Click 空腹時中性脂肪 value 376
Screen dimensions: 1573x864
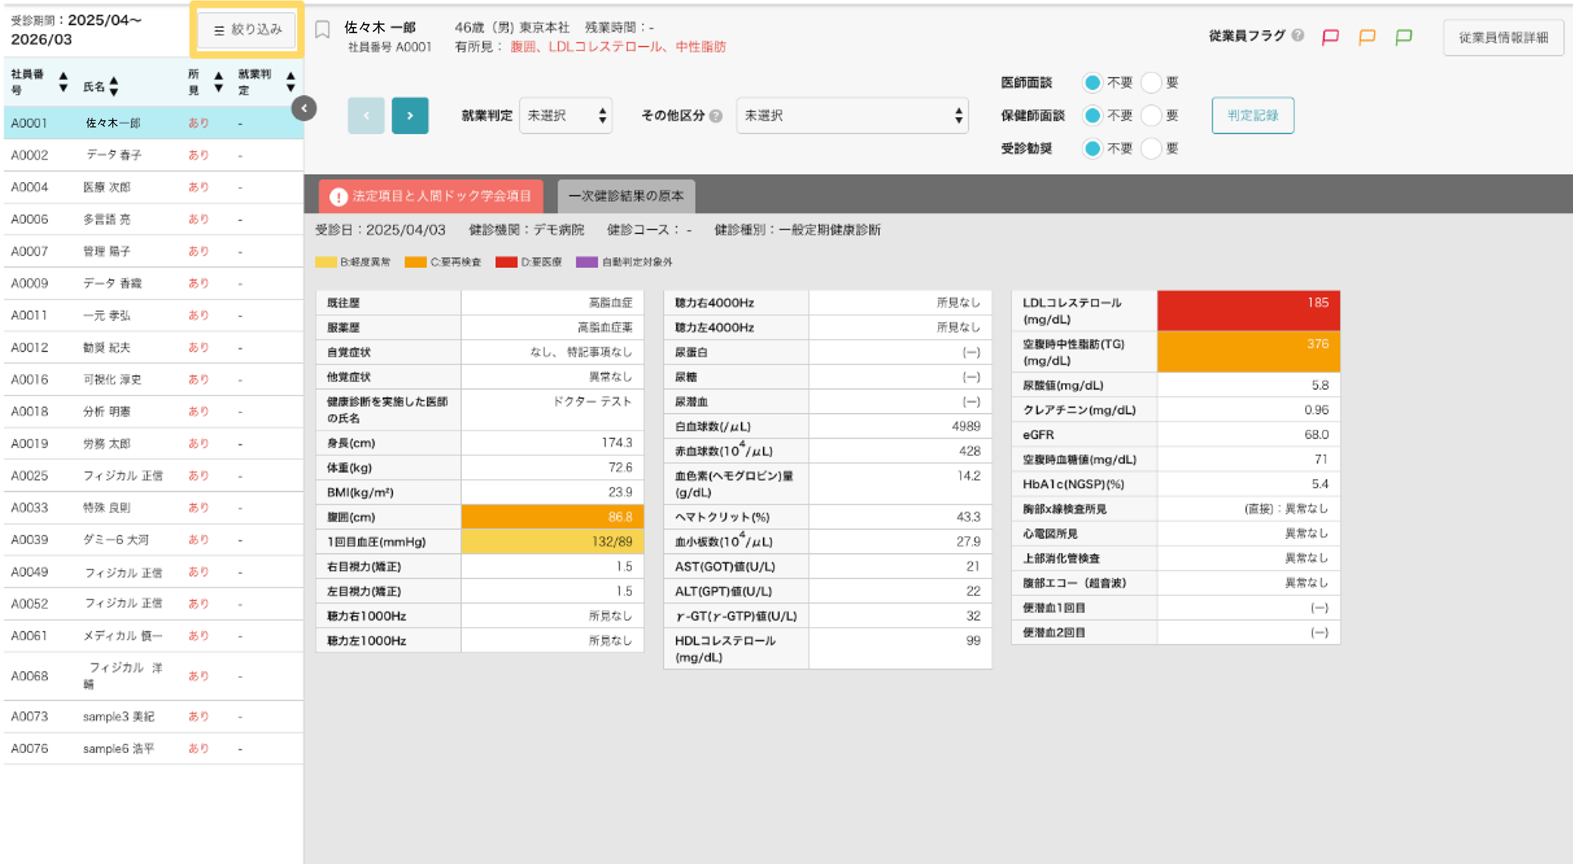[x=1248, y=352]
